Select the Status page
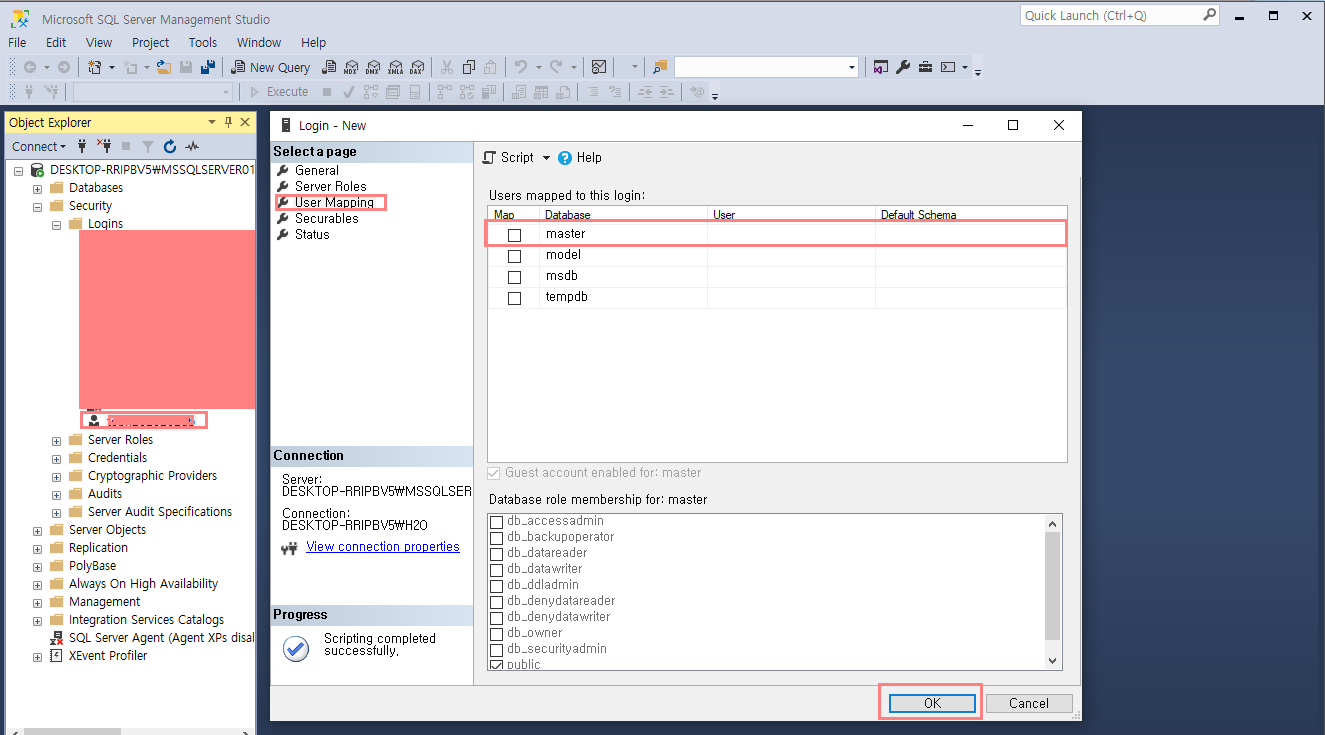1325x735 pixels. point(312,234)
